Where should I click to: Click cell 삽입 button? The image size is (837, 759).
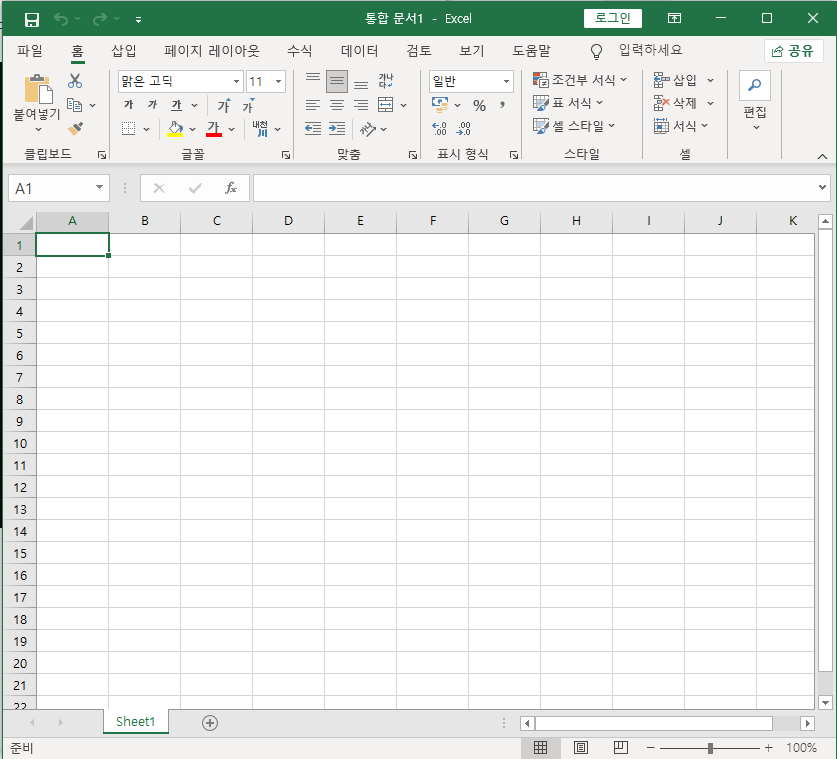(676, 80)
